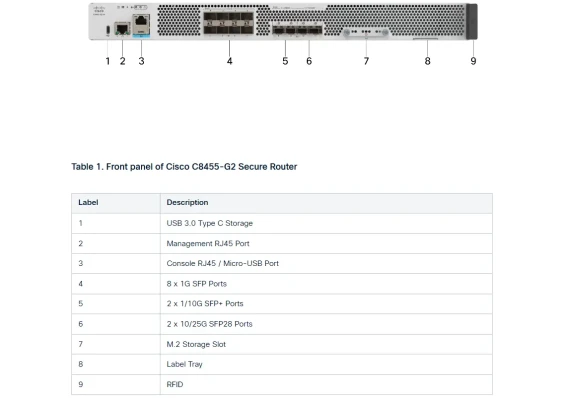This screenshot has width=565, height=398.
Task: Click label cell "9" in table
Action: click(116, 384)
